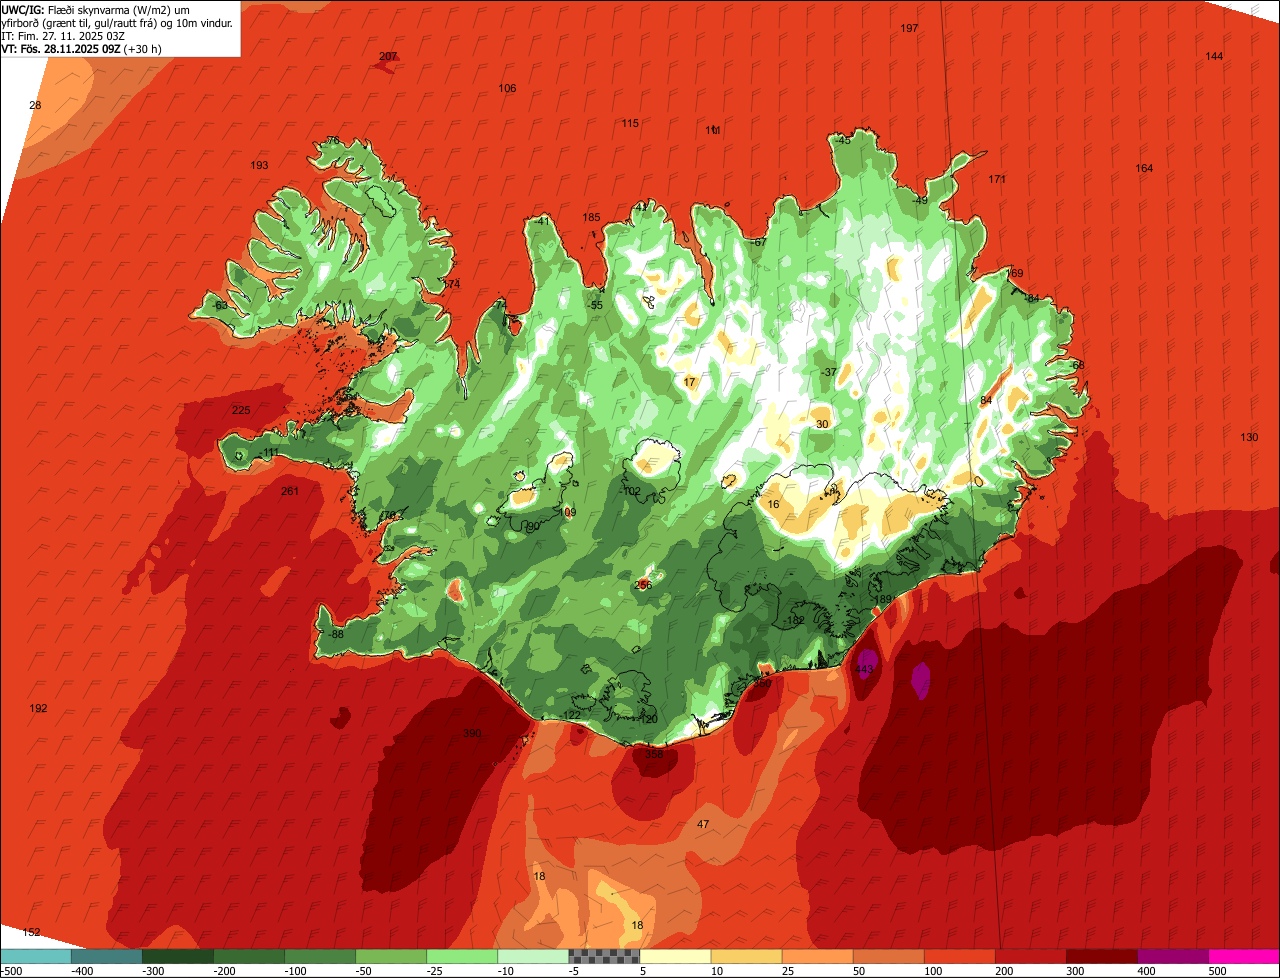
Task: Click the dark orange 50 to 100 swatch
Action: click(888, 956)
